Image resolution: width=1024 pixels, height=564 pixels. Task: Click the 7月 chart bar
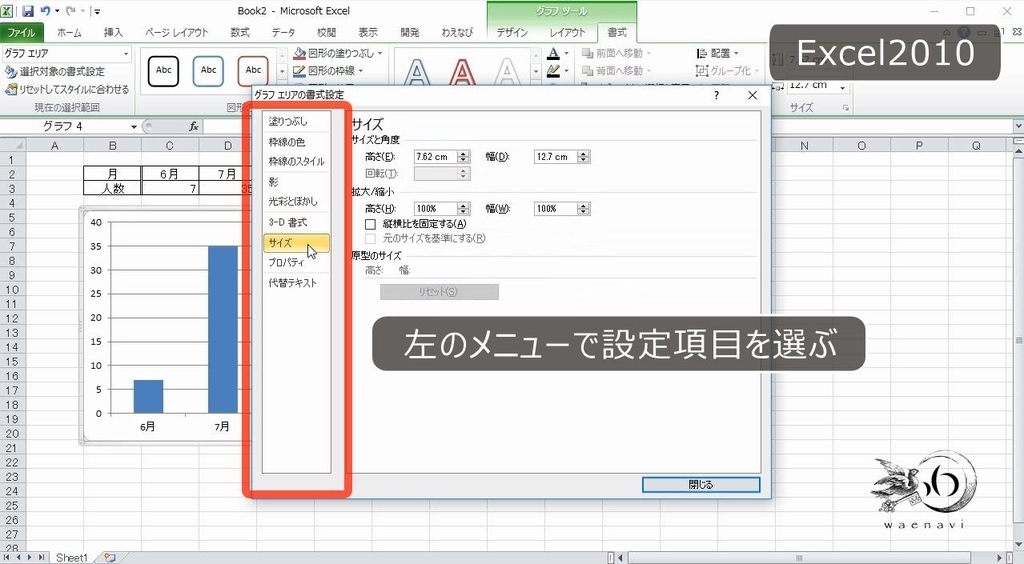(223, 330)
